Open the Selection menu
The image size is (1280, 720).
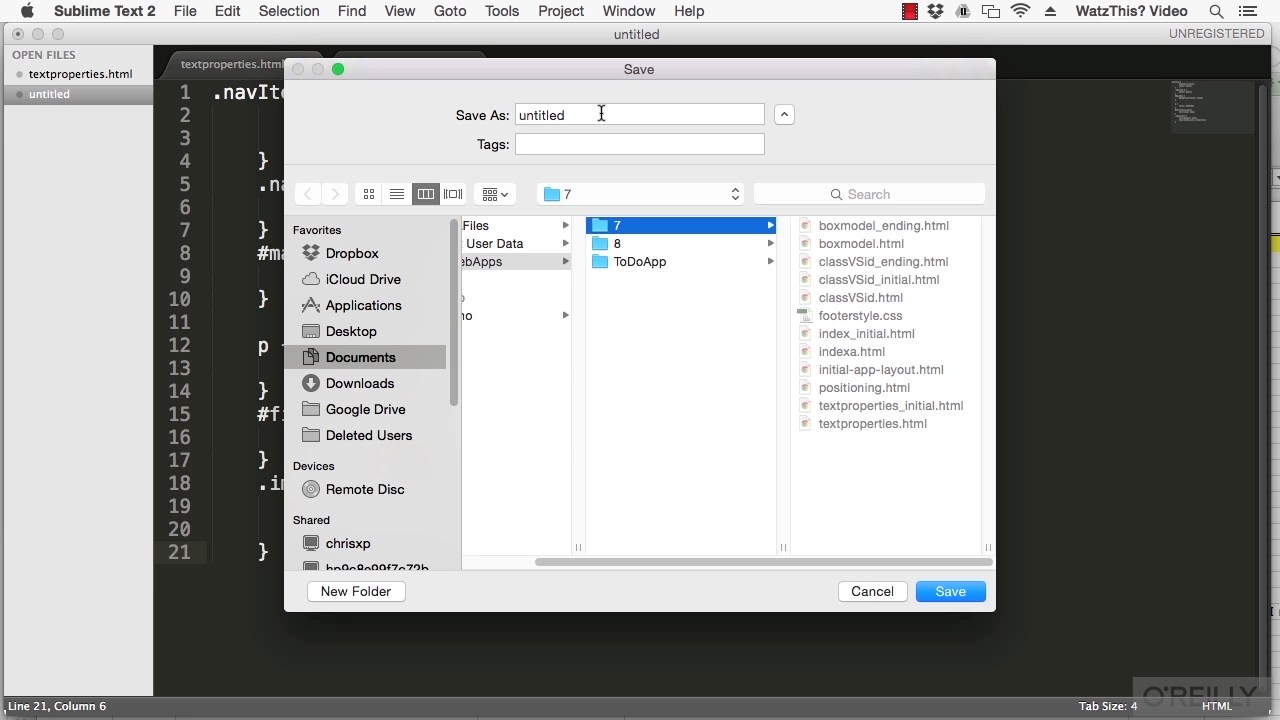click(x=289, y=11)
